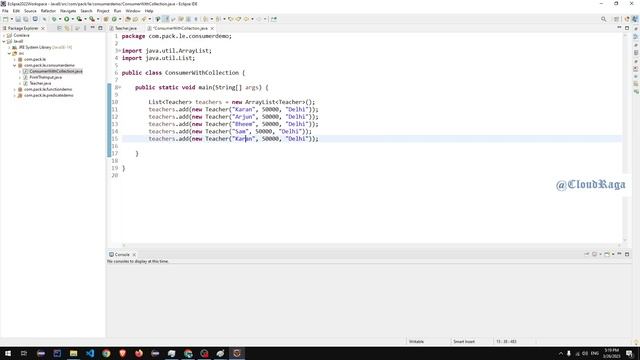Expand the Corejava project node

pos(4,36)
